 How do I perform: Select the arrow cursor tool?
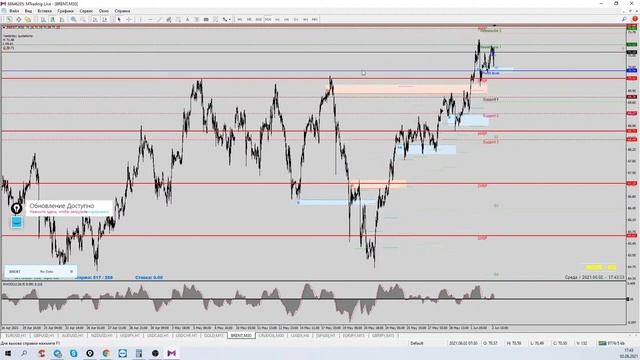click(119, 19)
